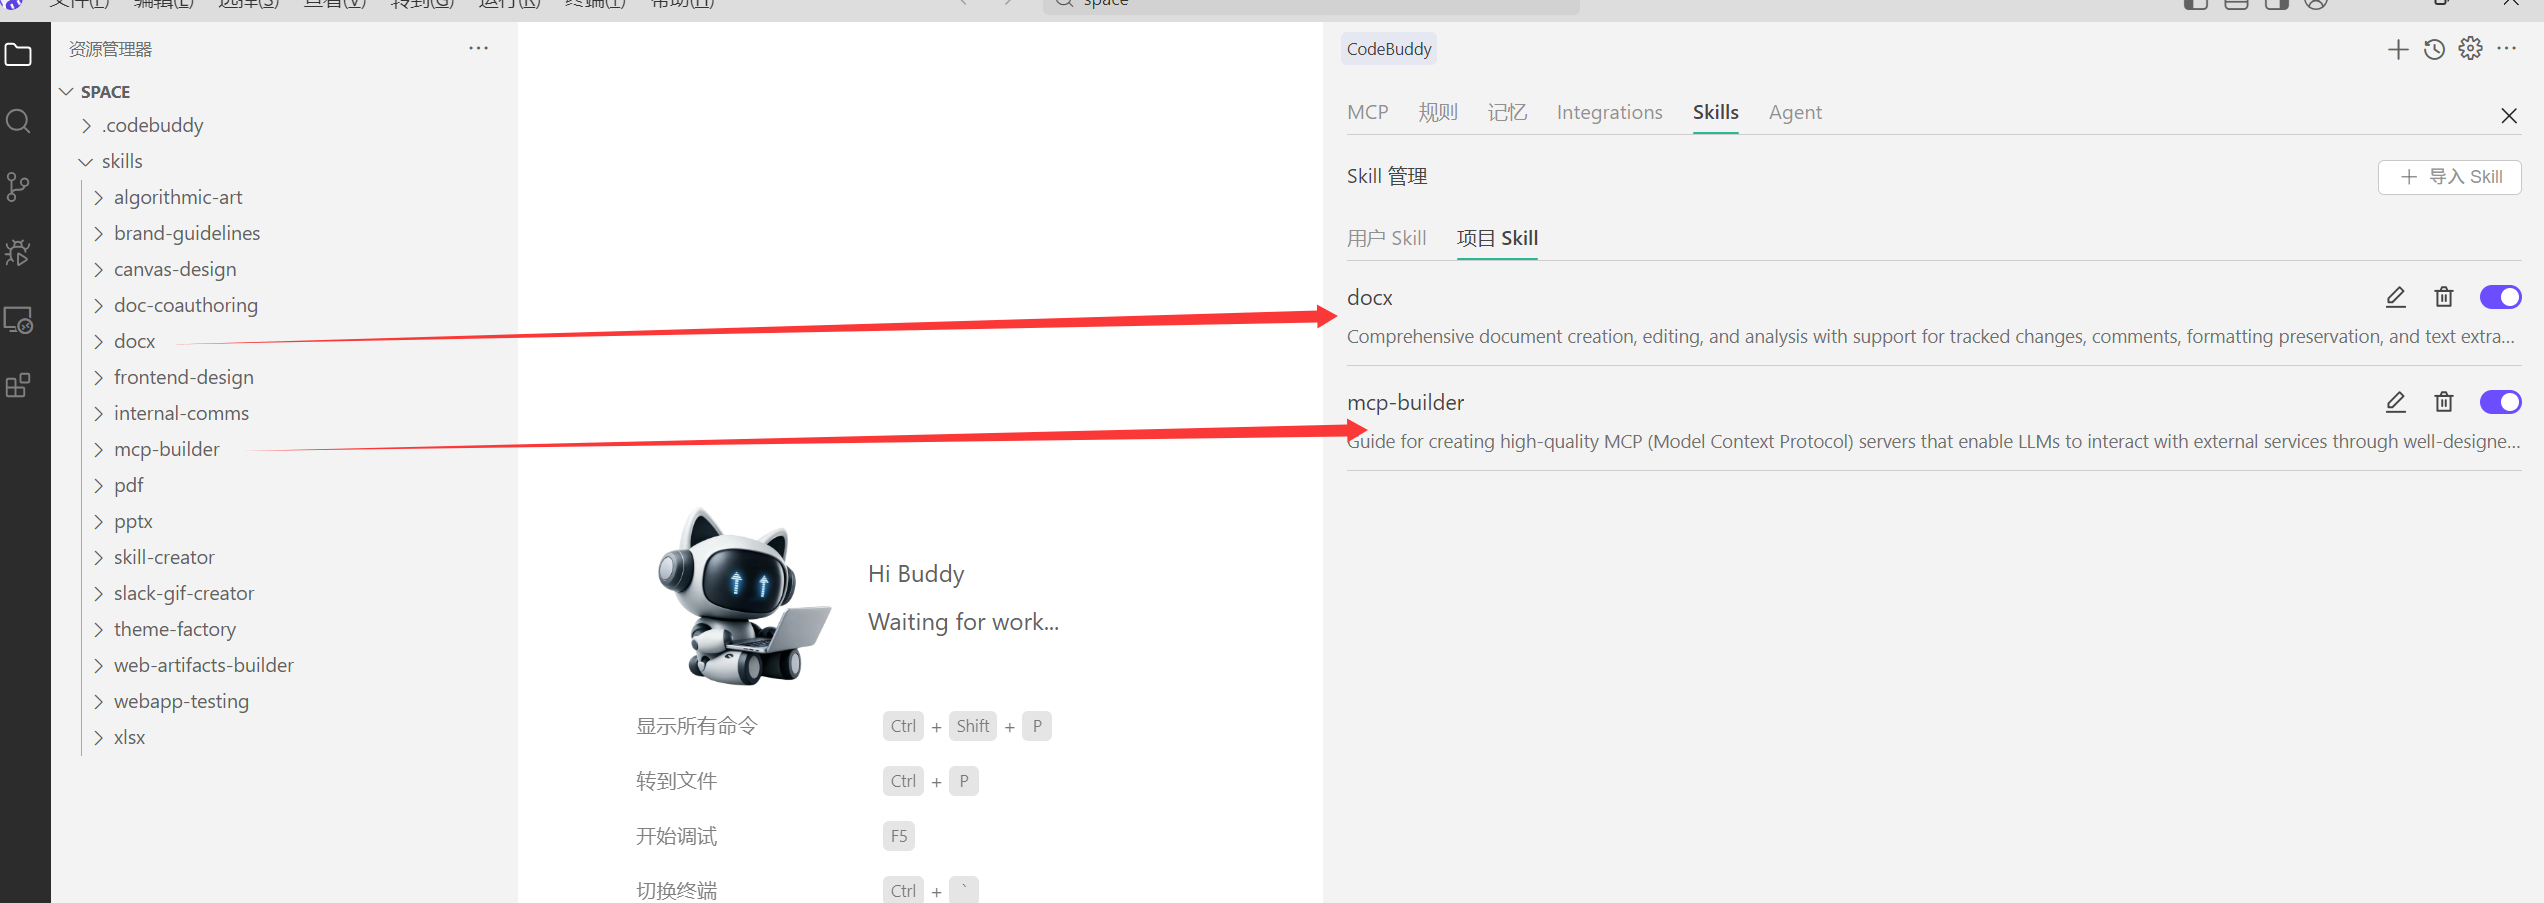Click the 开始调试 shortcut label
The image size is (2544, 903).
[677, 836]
